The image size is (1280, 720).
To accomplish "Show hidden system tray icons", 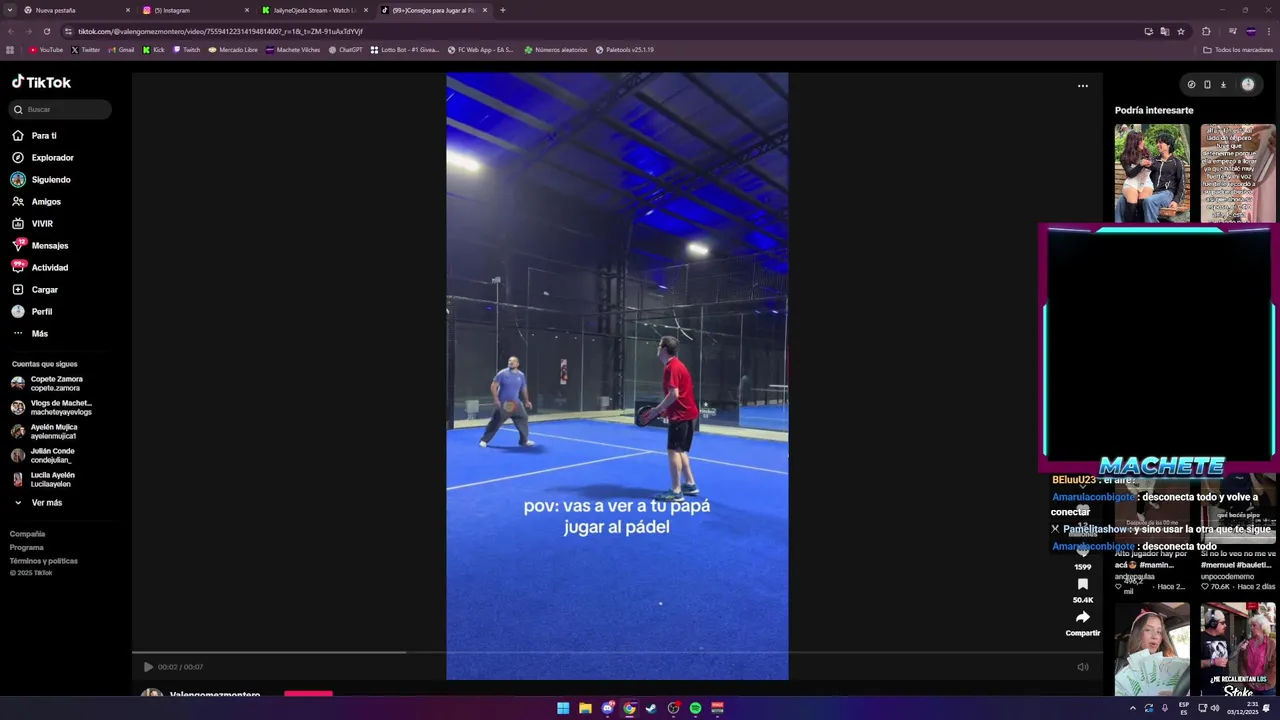I will [x=1132, y=708].
